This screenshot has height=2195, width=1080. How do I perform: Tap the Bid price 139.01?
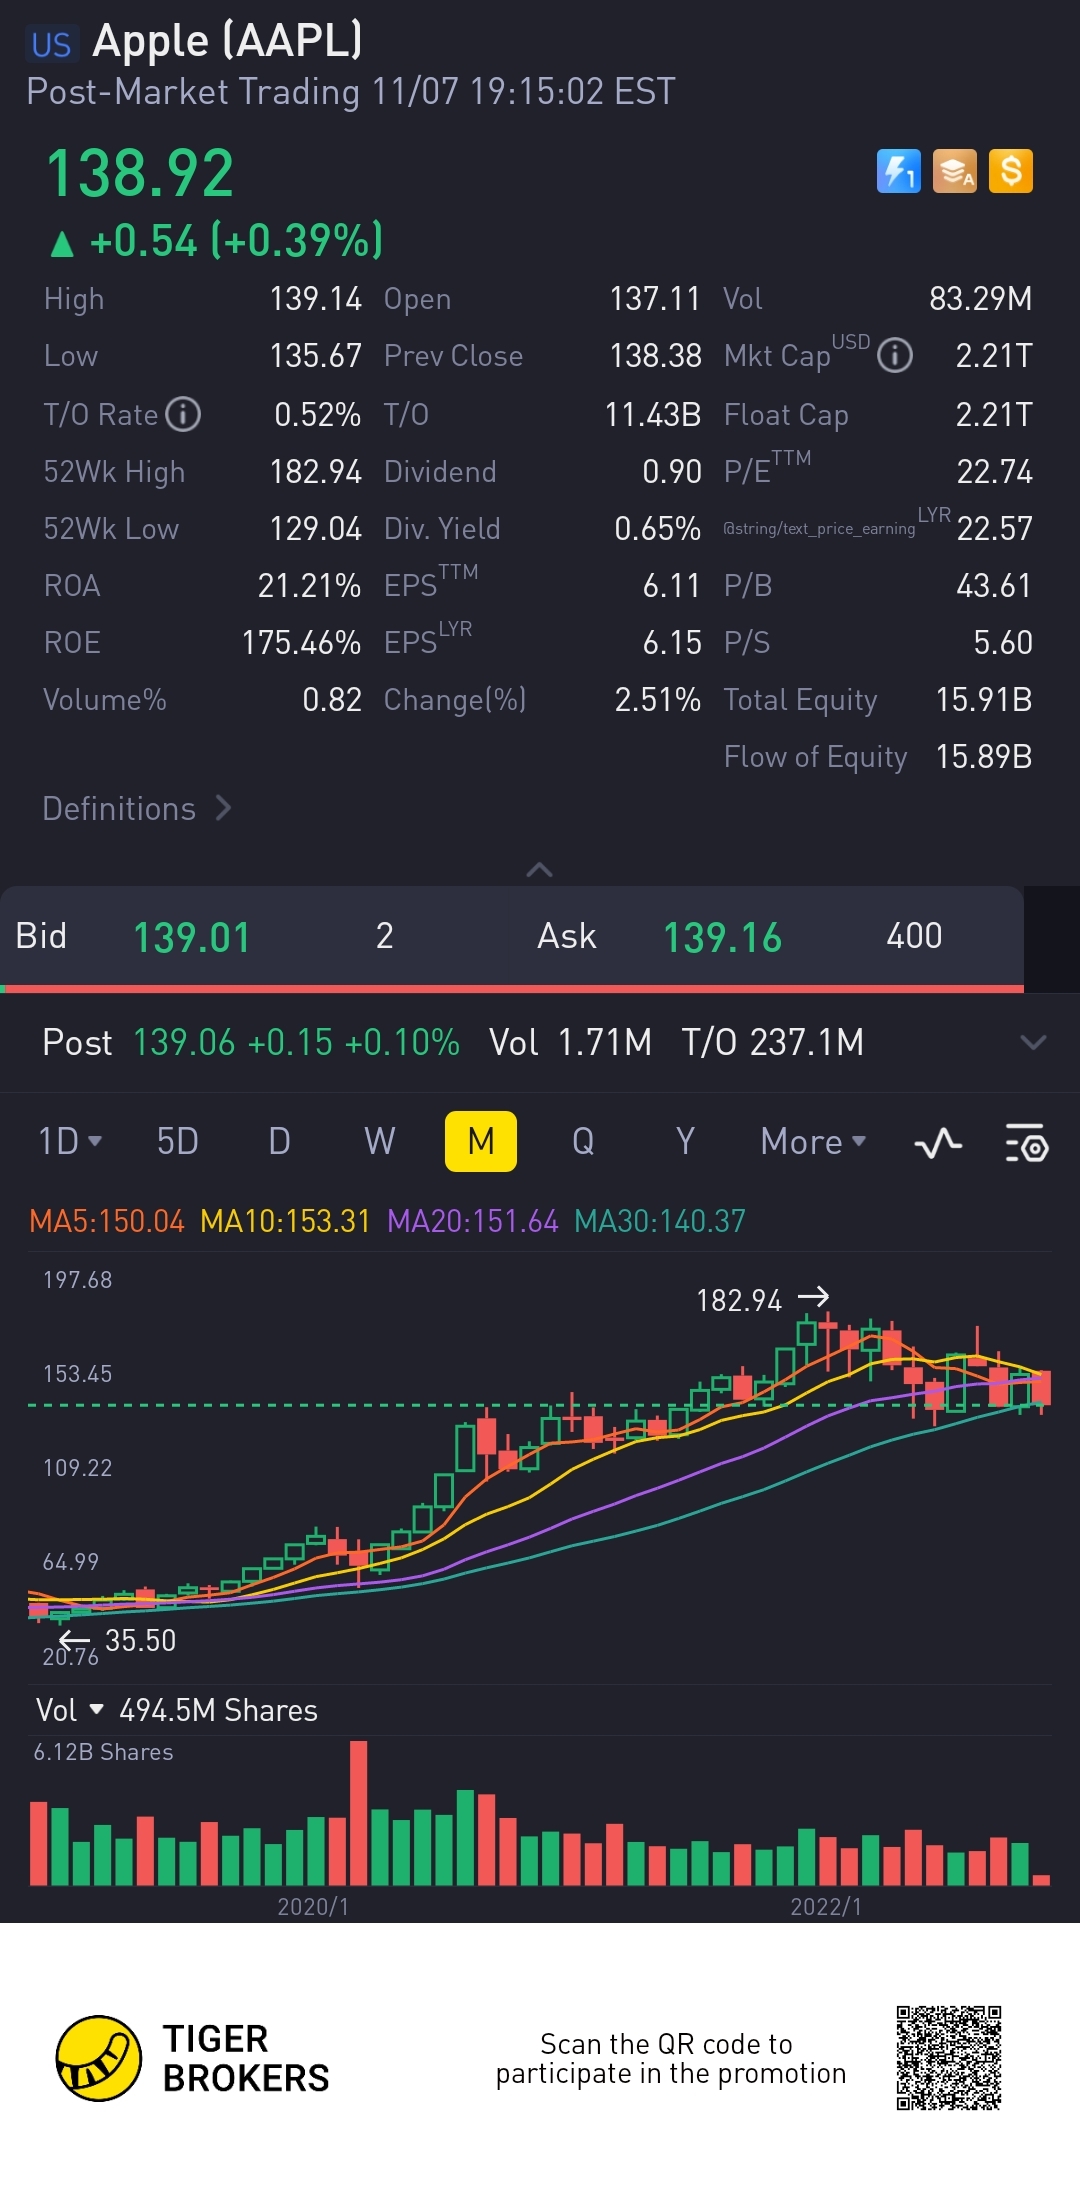[x=192, y=937]
